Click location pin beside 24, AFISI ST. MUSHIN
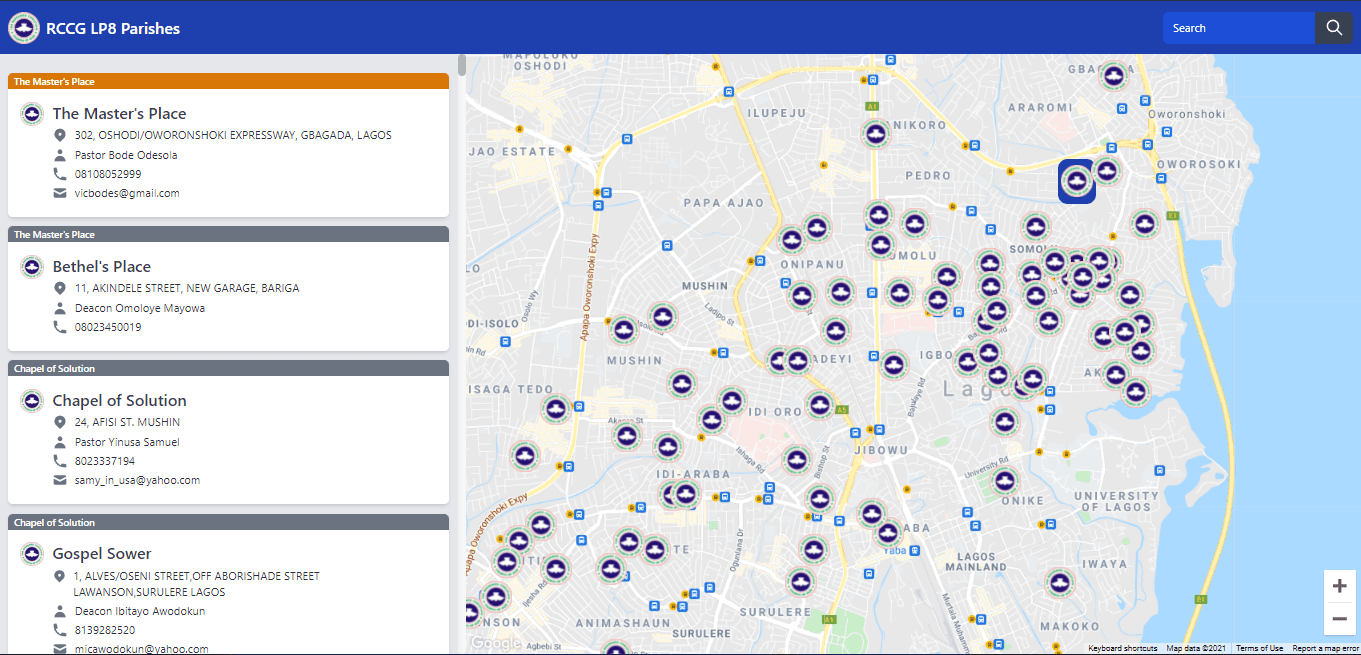1361x655 pixels. click(x=60, y=422)
